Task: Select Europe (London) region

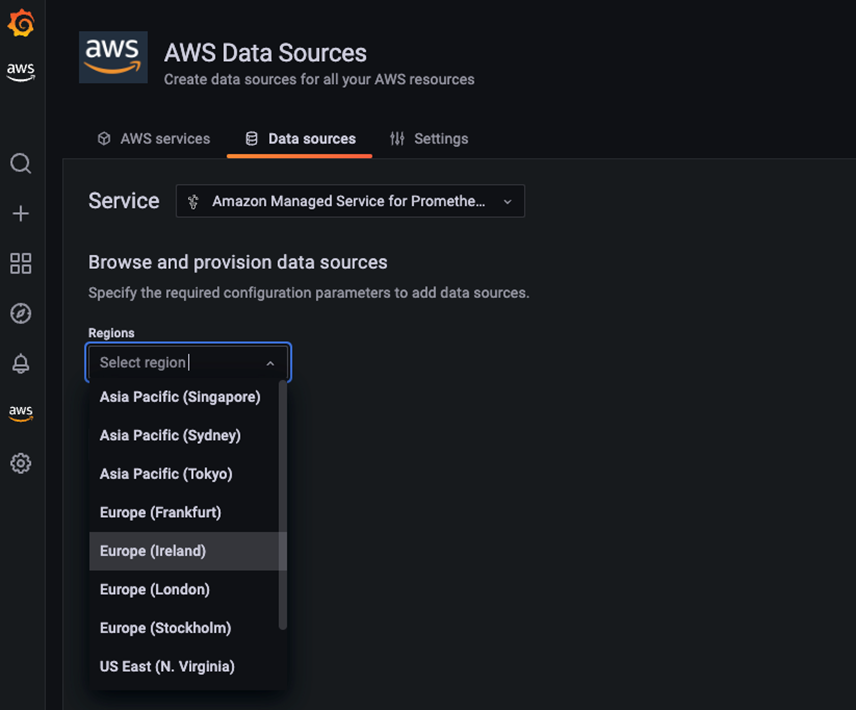Action: pyautogui.click(x=184, y=589)
